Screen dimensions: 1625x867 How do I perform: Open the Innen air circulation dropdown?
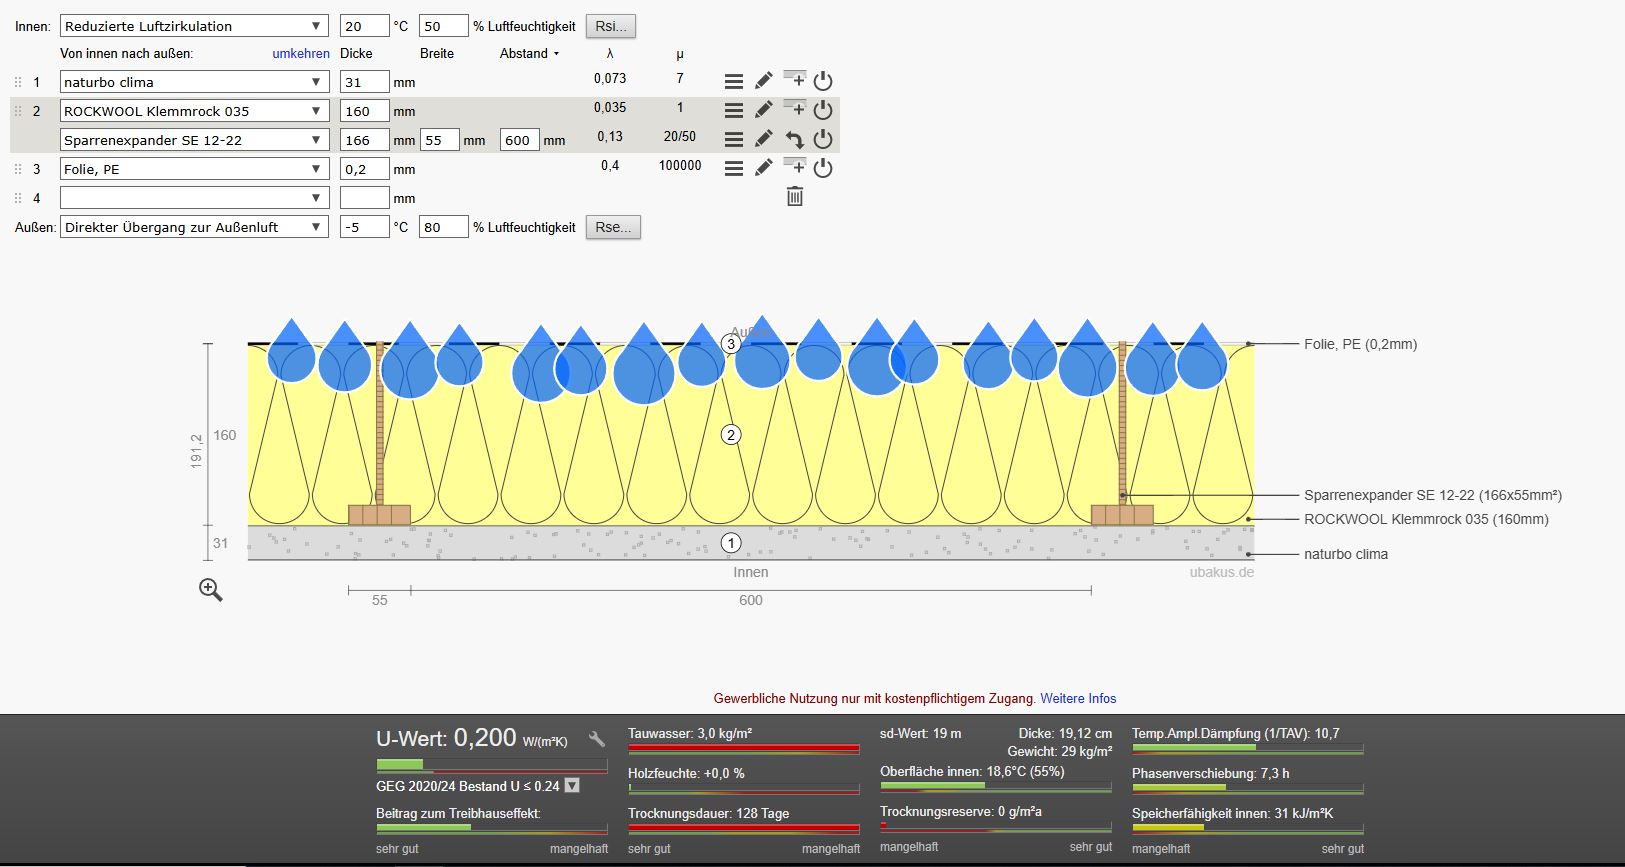(x=194, y=26)
